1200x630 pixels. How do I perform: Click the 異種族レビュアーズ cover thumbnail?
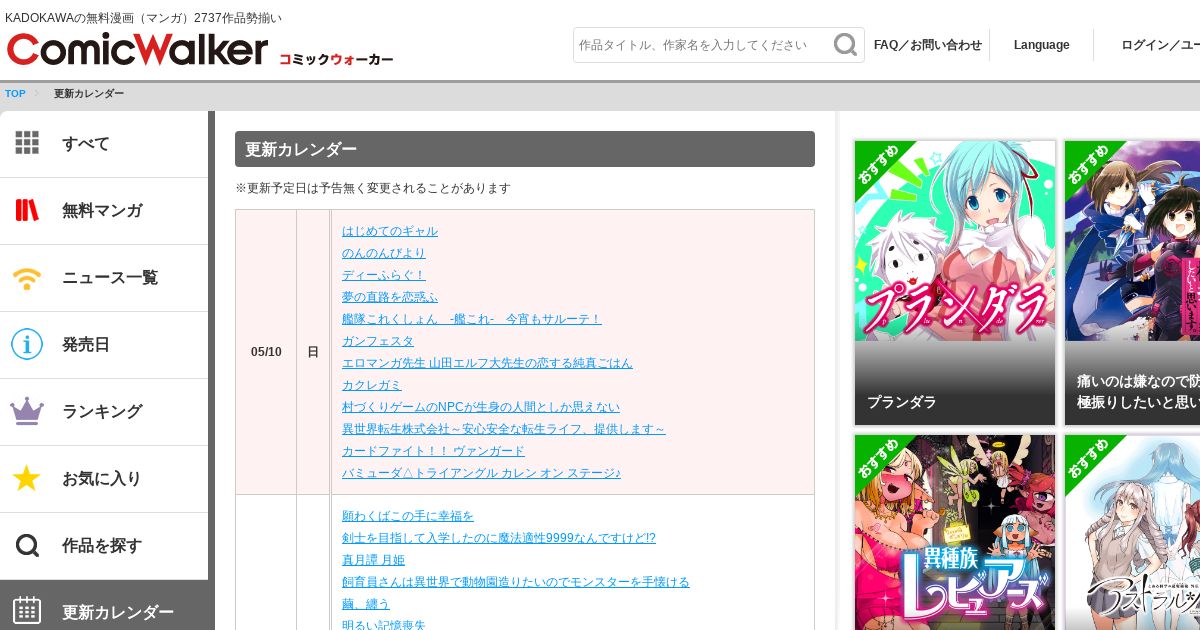[955, 532]
